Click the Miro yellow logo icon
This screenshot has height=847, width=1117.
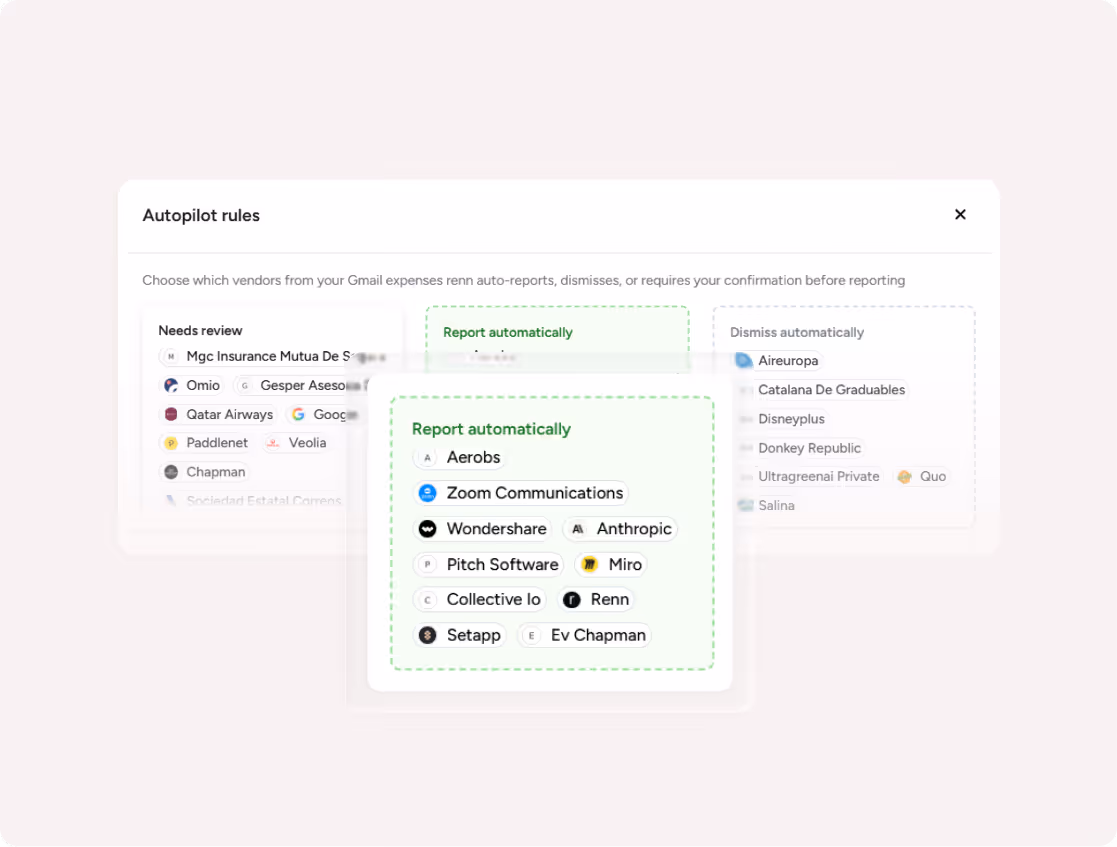589,564
